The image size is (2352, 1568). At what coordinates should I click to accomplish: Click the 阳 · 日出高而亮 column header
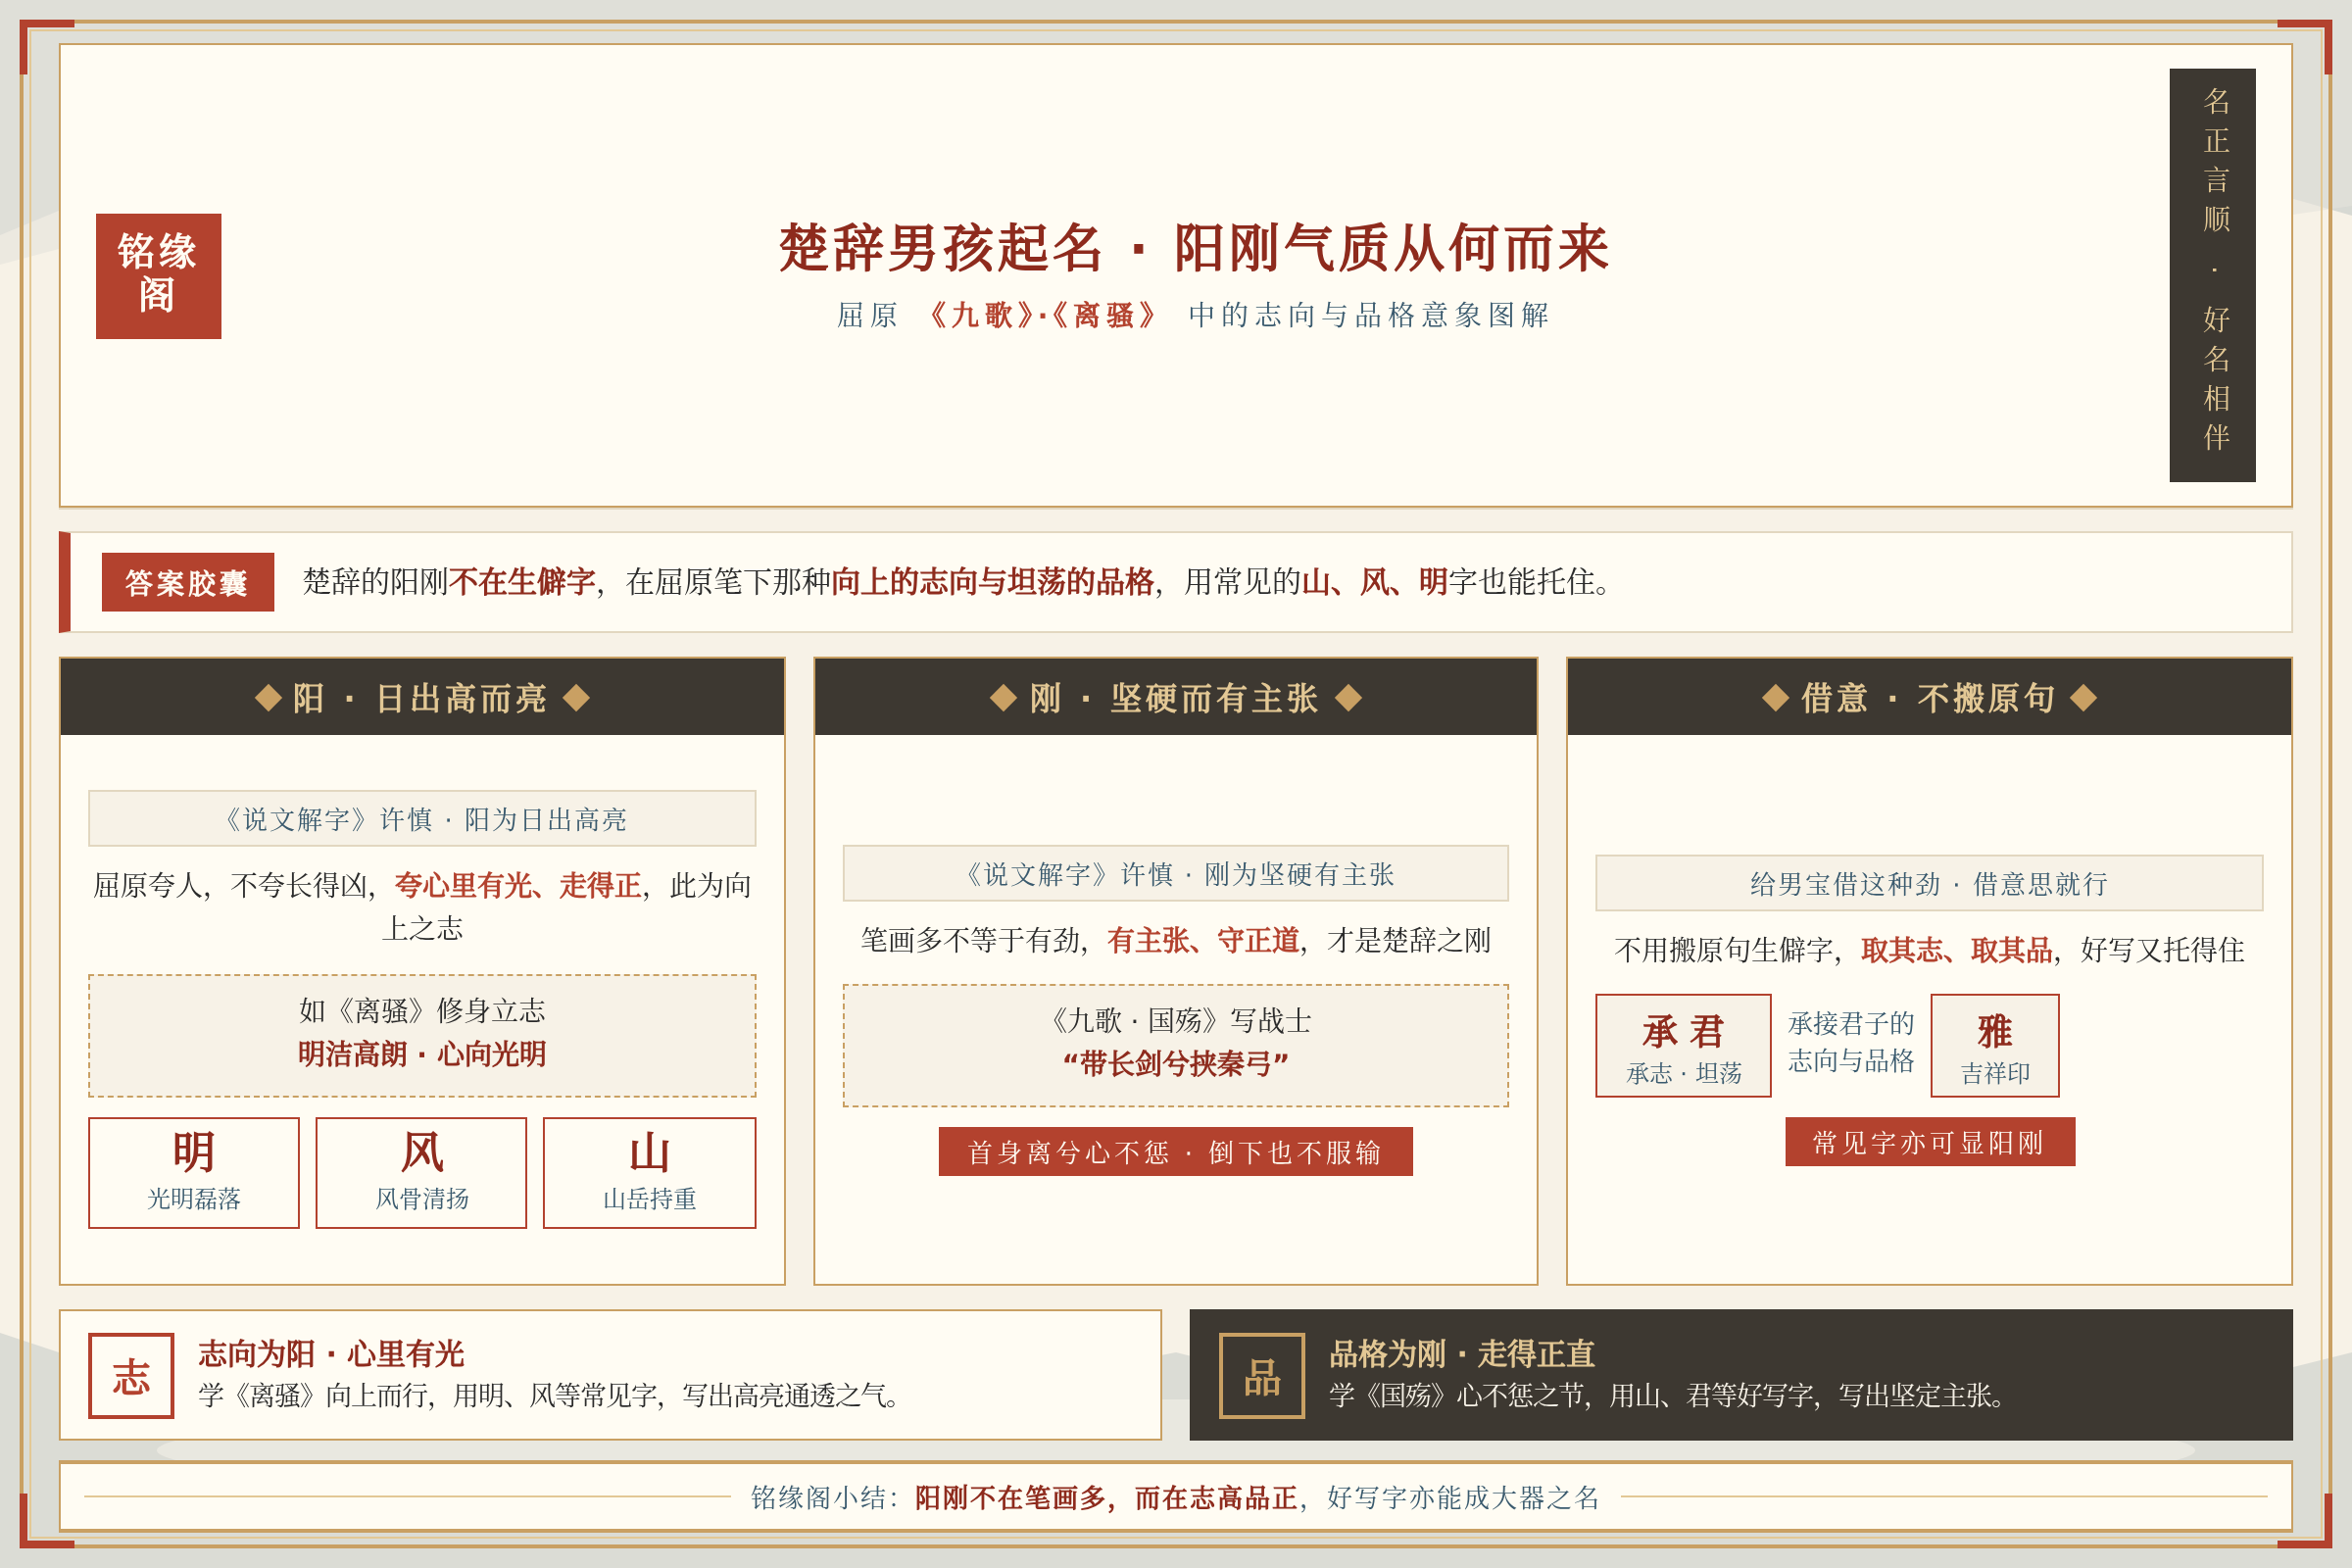pyautogui.click(x=422, y=697)
